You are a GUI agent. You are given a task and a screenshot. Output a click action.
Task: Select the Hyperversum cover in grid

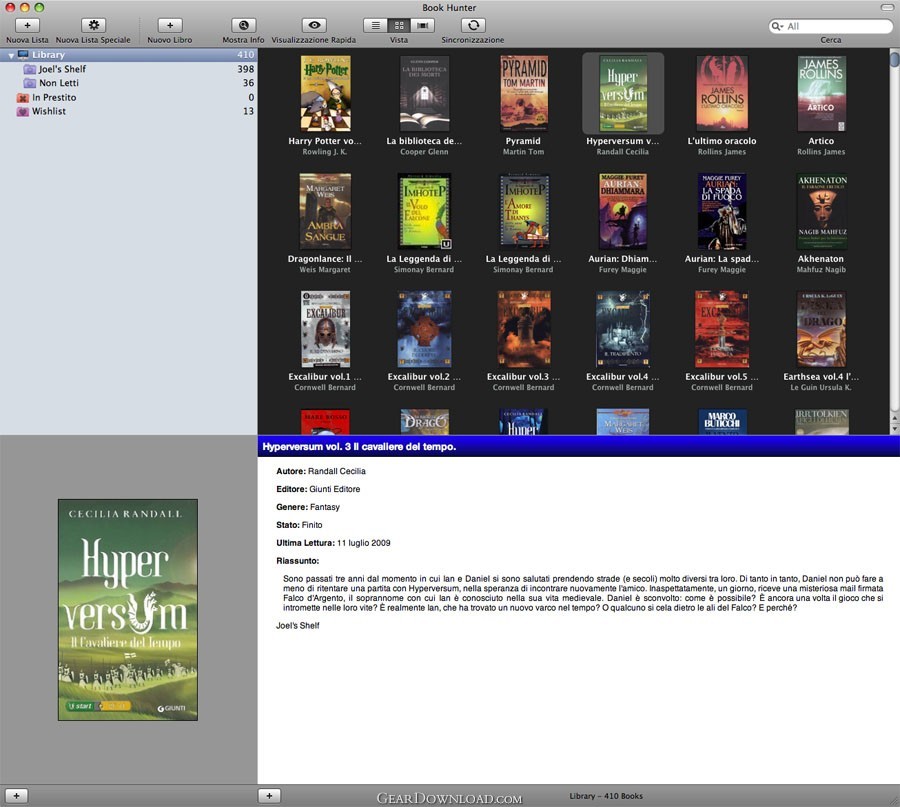click(x=623, y=94)
